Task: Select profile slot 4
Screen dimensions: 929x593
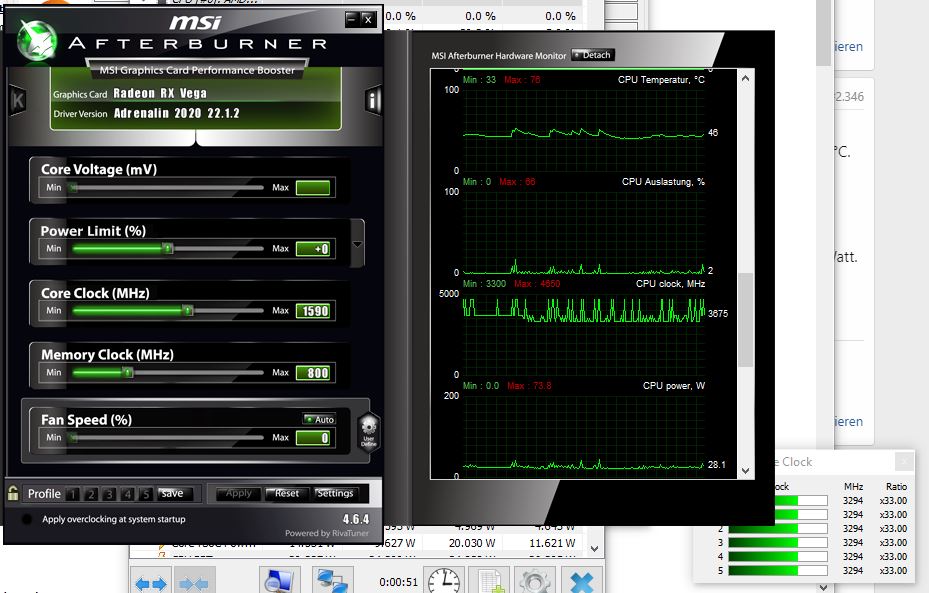Action: (x=127, y=493)
